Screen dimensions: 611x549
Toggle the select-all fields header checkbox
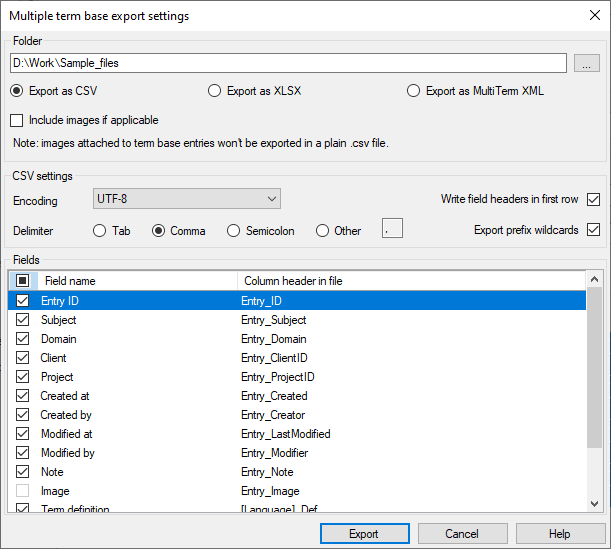click(23, 281)
